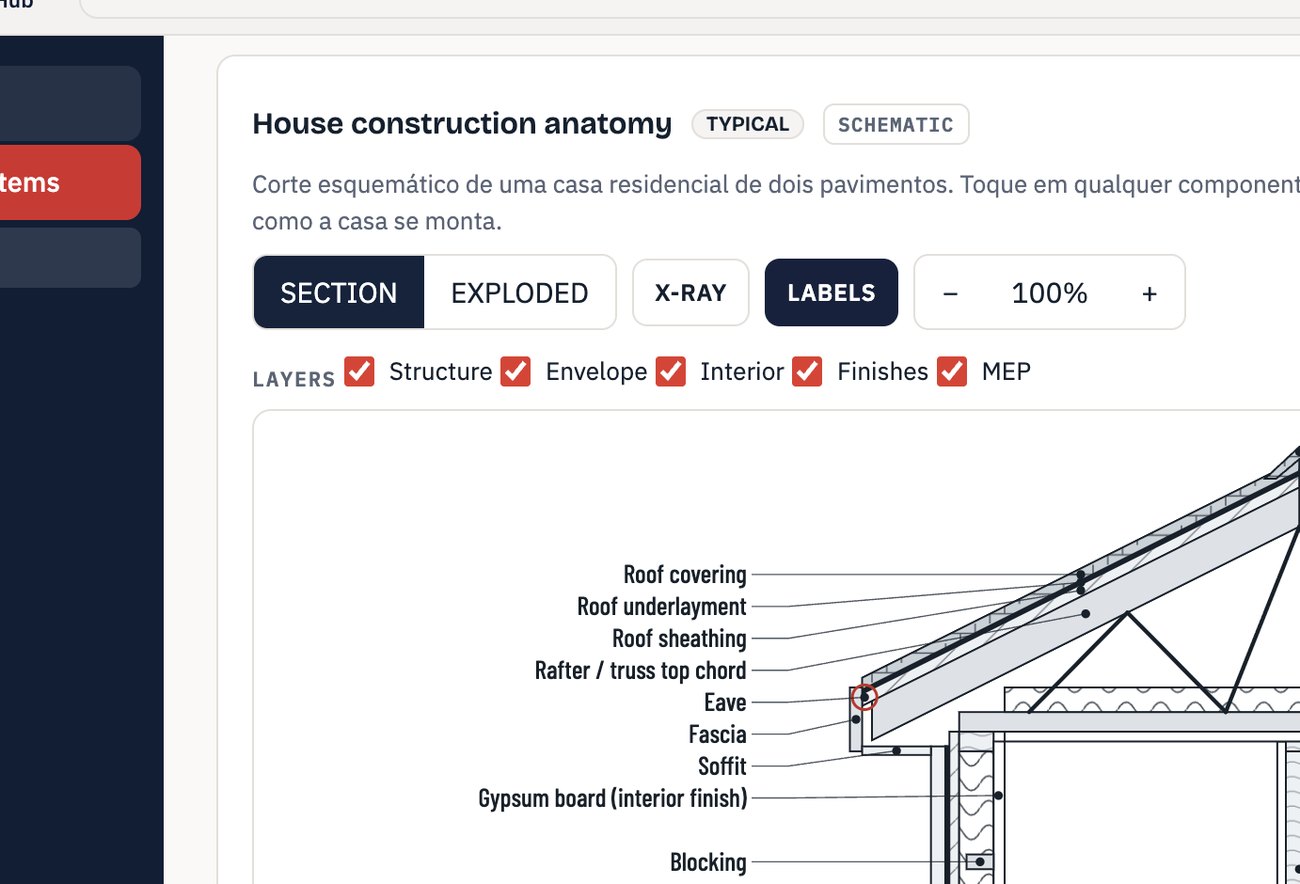
Task: Click the SCHEMATIC badge
Action: point(896,124)
